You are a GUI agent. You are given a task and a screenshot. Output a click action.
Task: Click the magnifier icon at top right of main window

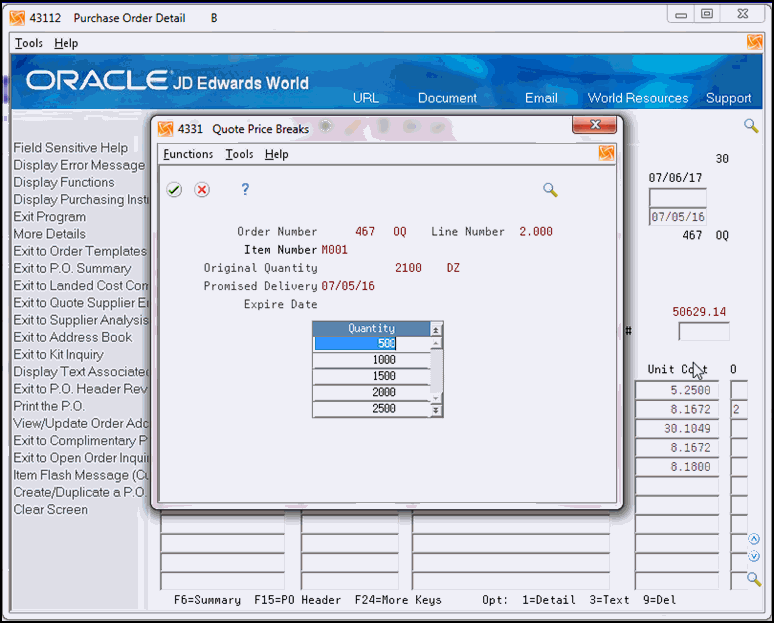pos(751,126)
